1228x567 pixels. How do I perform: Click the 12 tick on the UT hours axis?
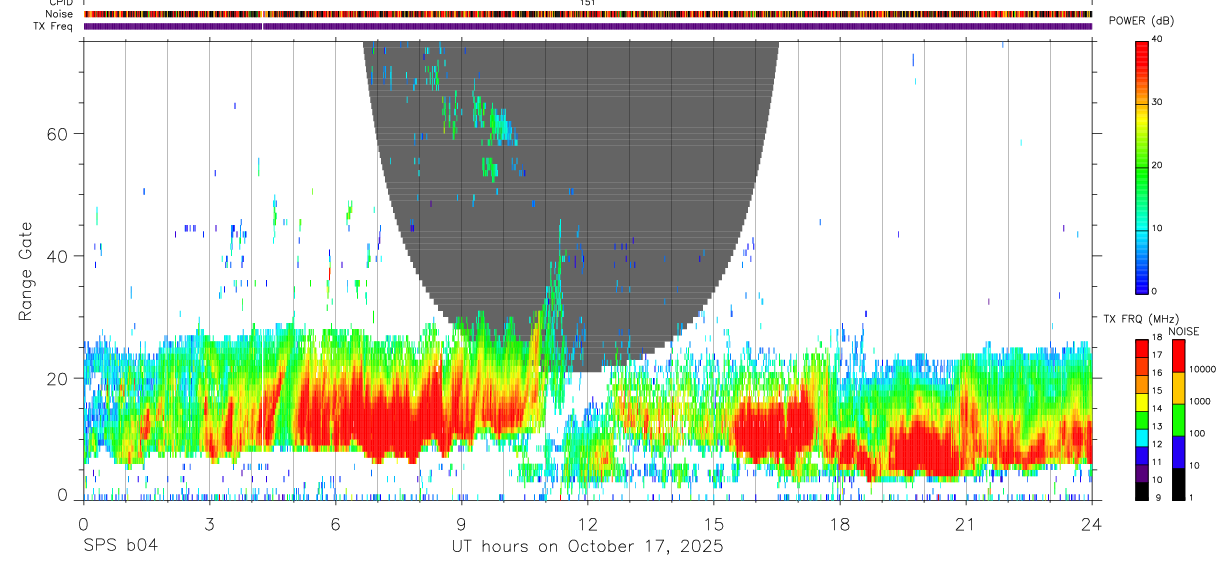pyautogui.click(x=587, y=524)
